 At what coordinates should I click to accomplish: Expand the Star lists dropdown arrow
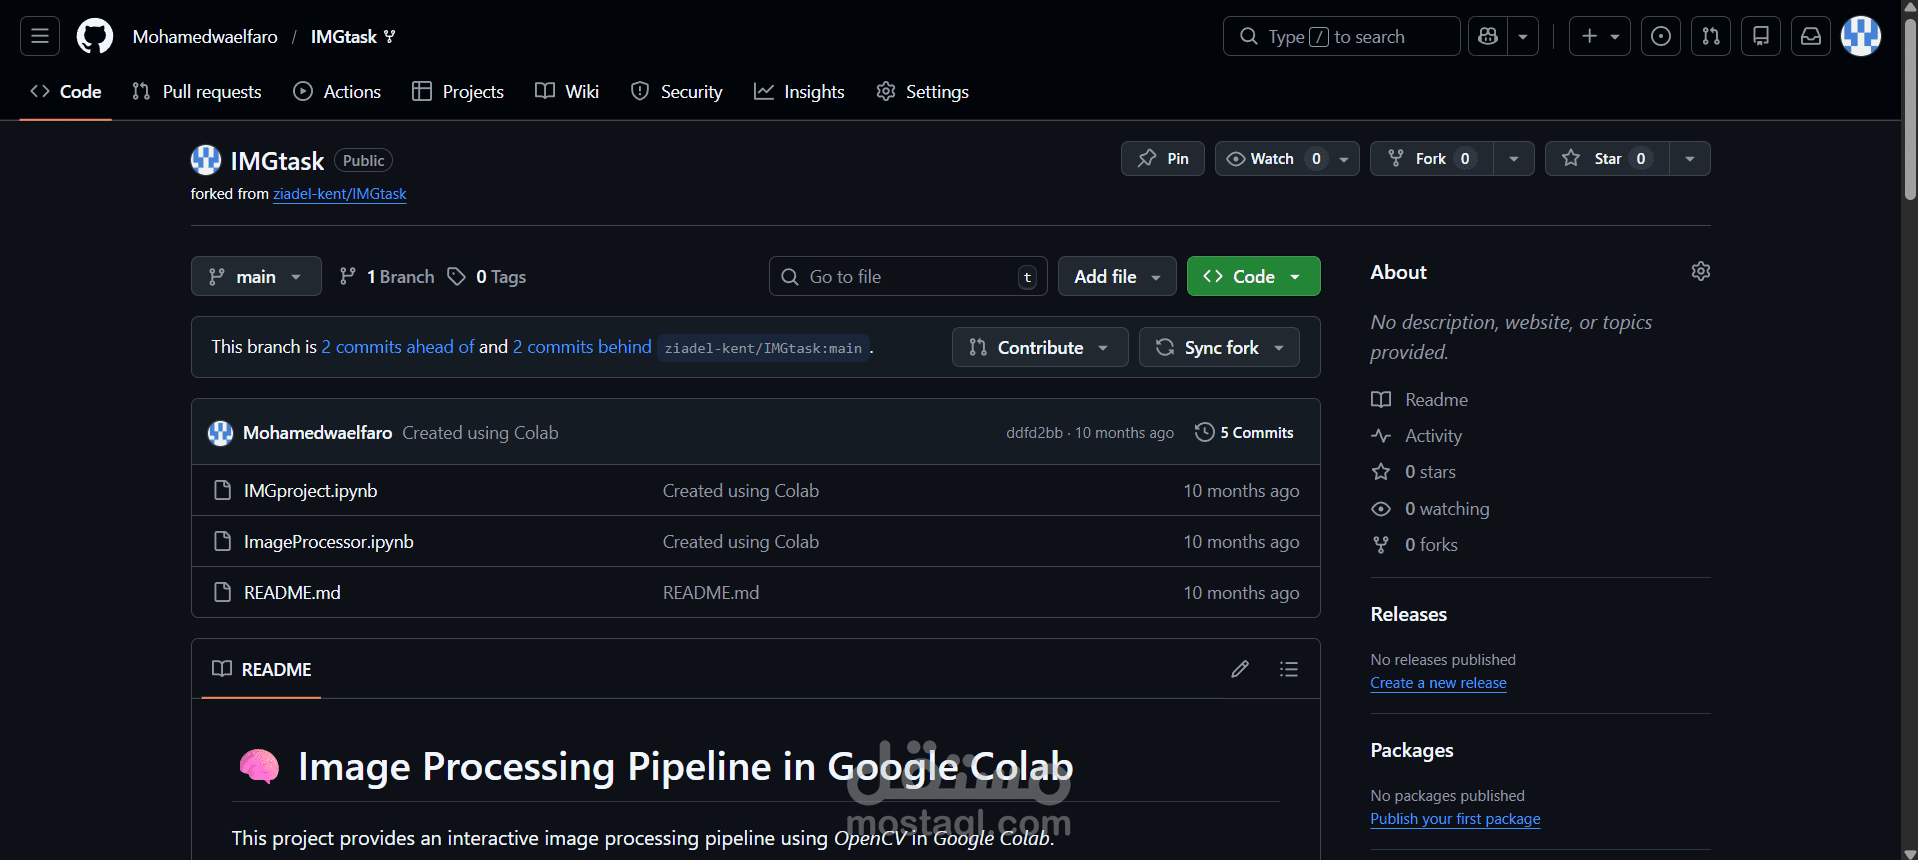point(1690,159)
